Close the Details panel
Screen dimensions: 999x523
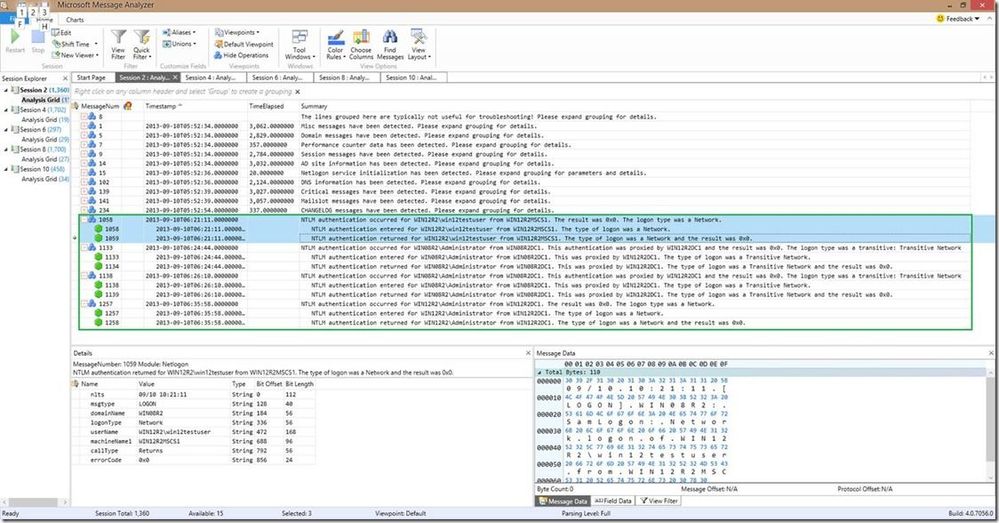[528, 353]
